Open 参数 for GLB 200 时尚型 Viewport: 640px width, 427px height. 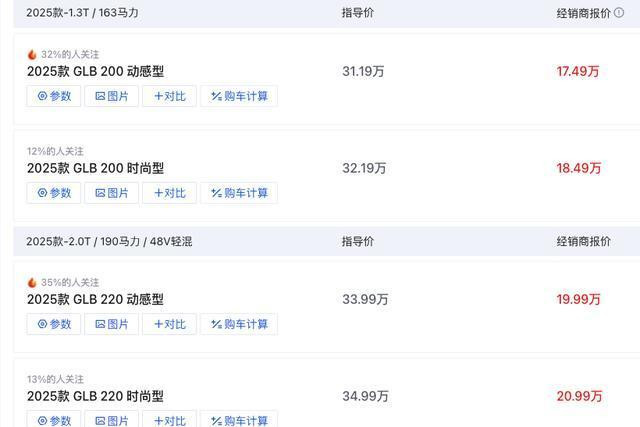[54, 193]
